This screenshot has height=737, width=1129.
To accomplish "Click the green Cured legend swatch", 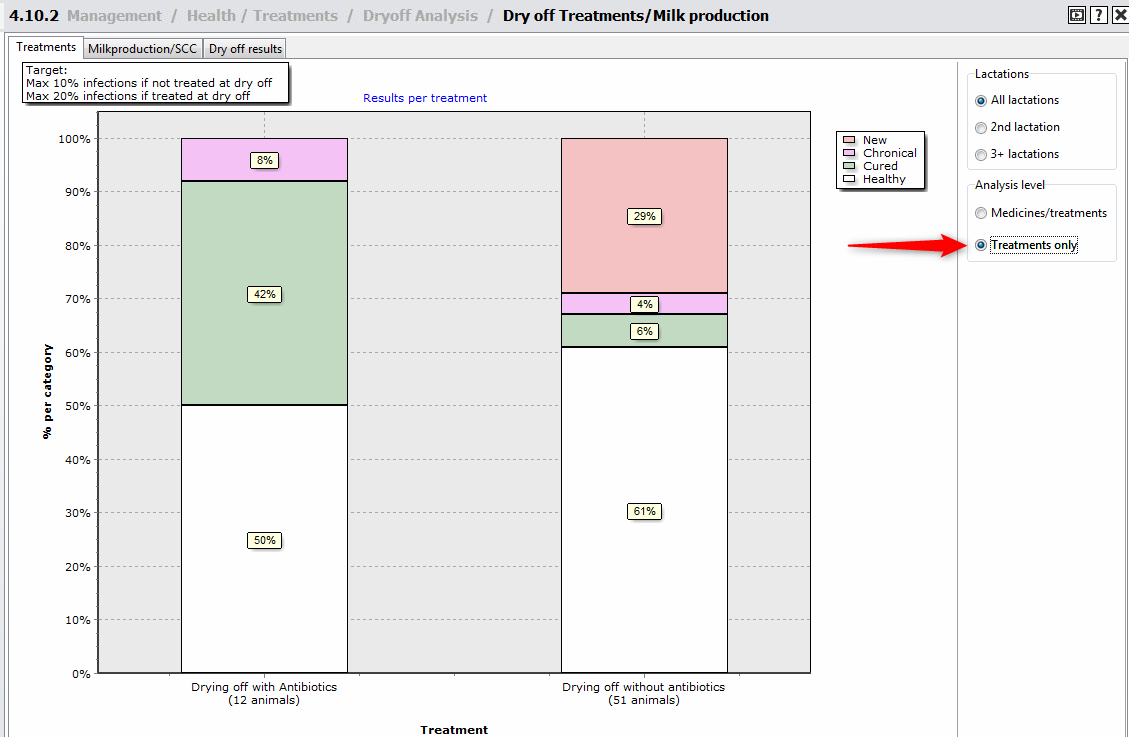I will tap(849, 166).
